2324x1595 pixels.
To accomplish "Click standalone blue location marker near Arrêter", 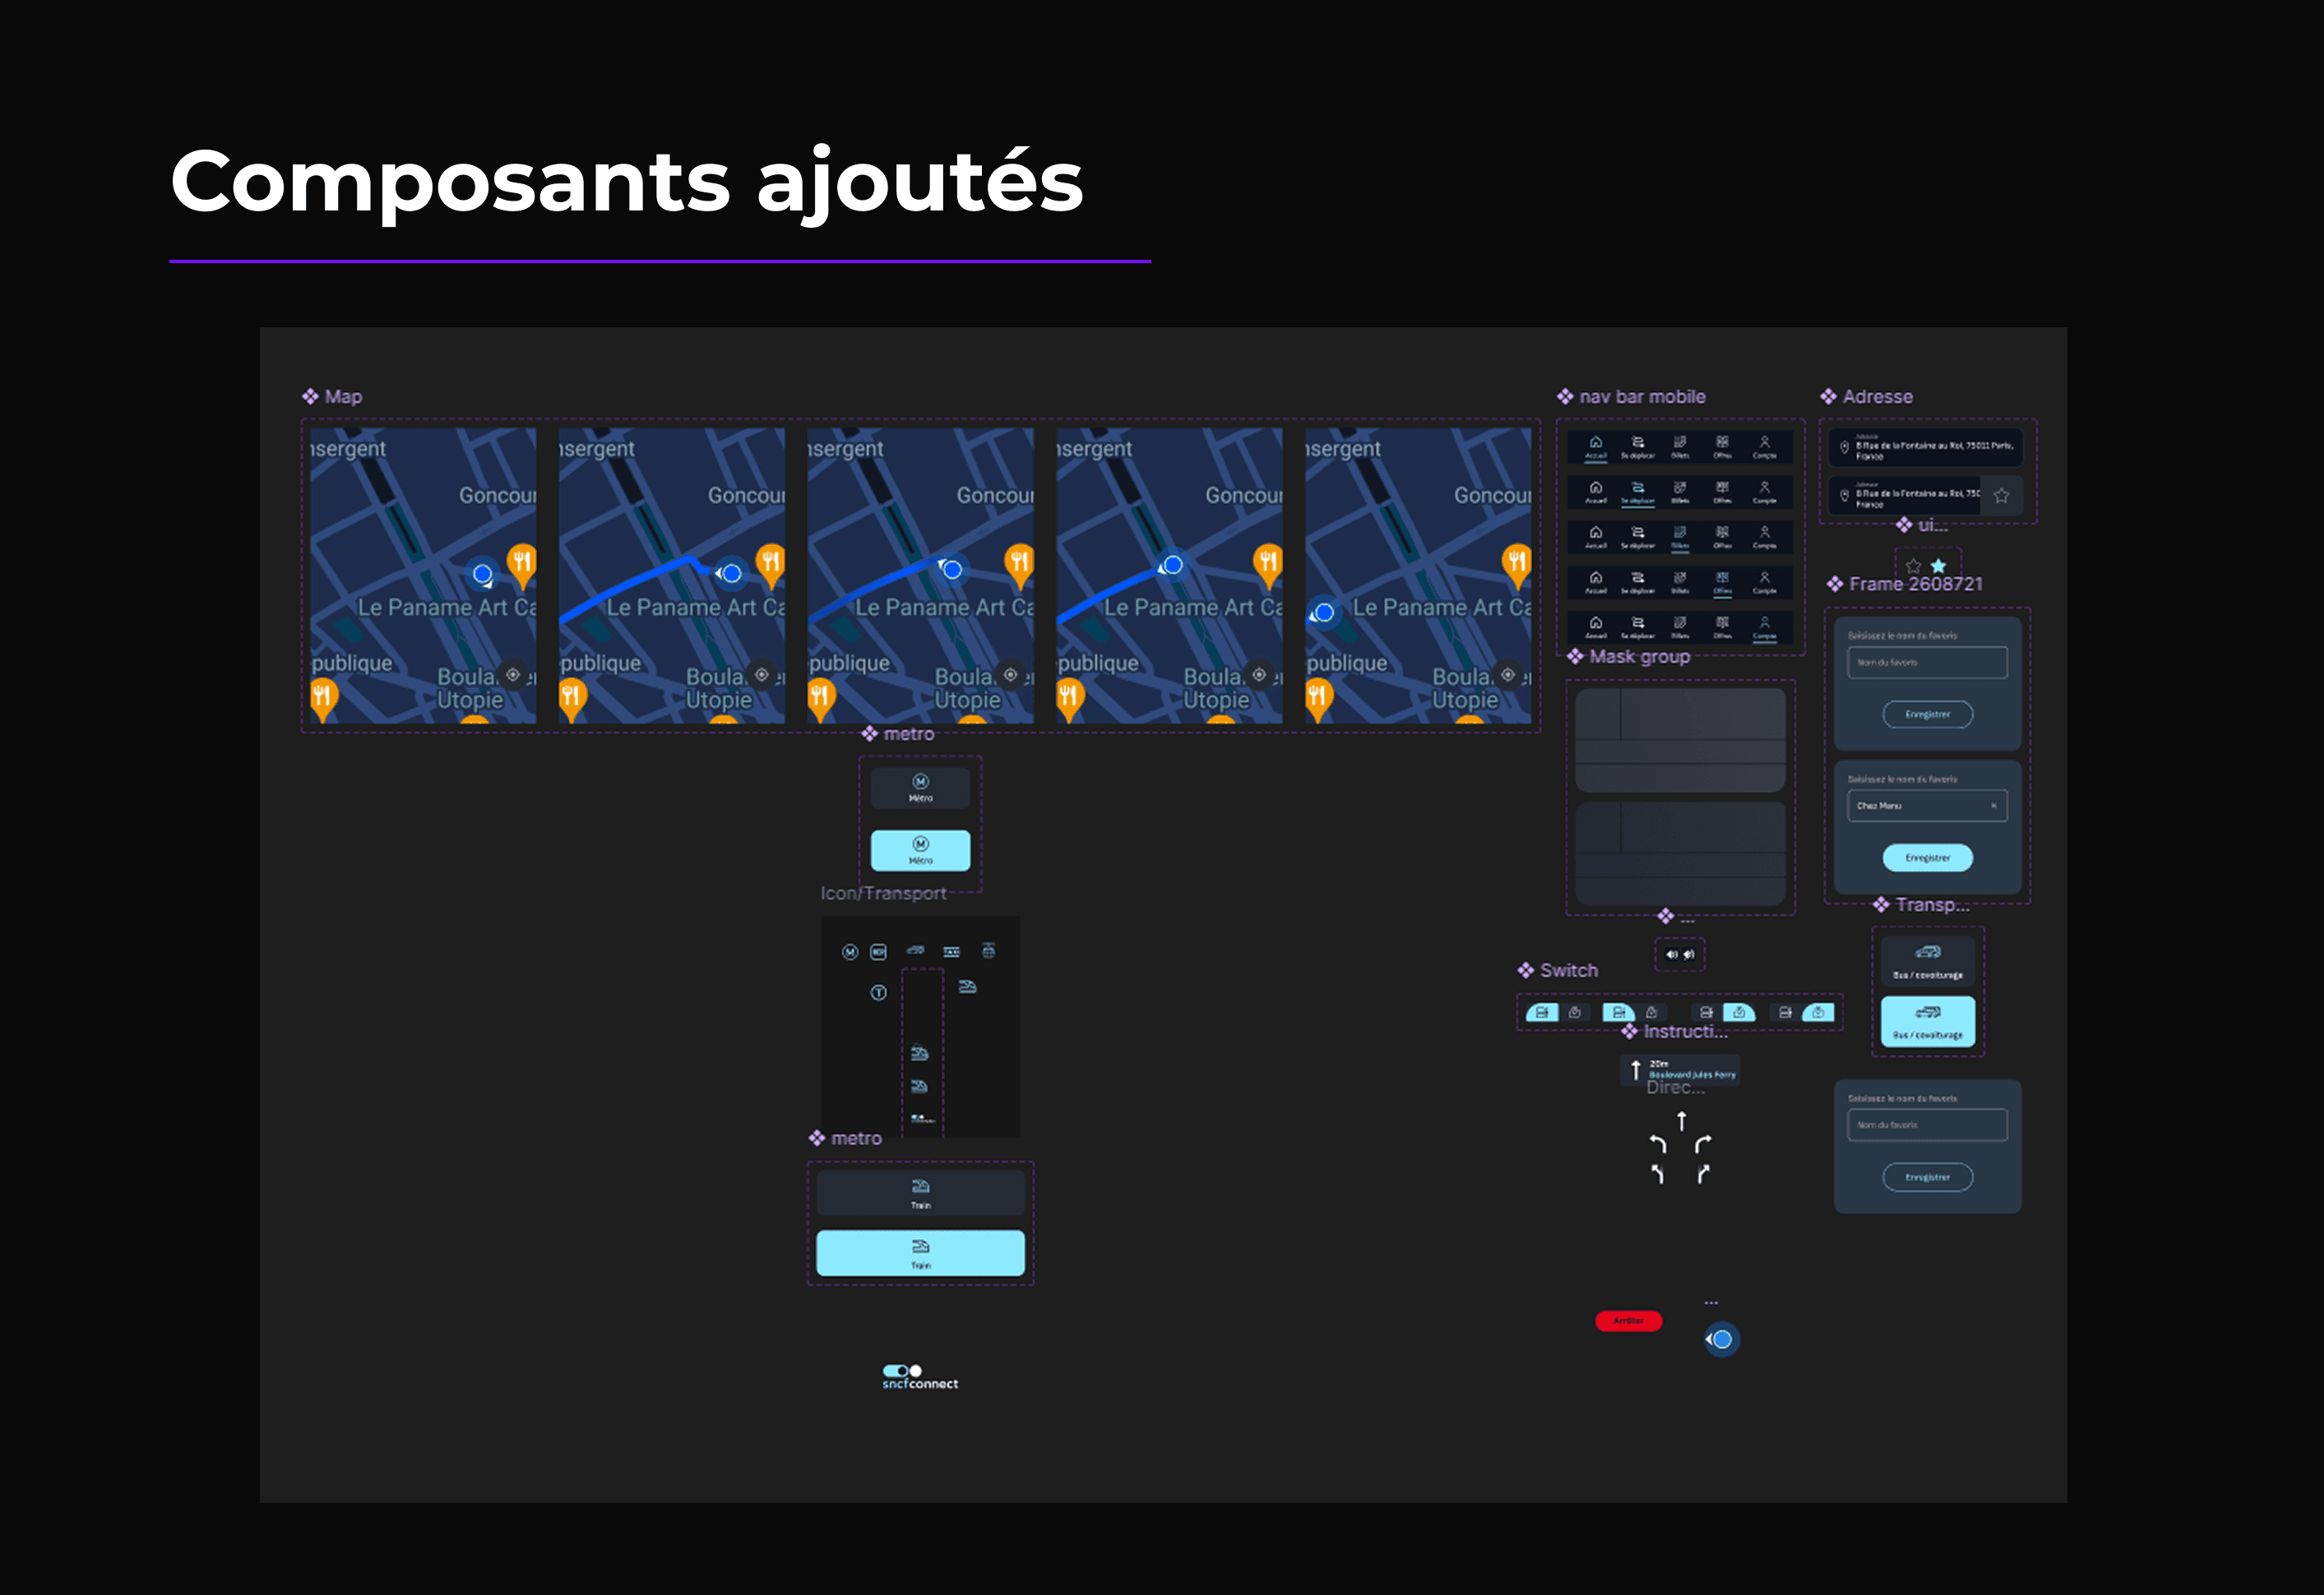I will pyautogui.click(x=1721, y=1339).
